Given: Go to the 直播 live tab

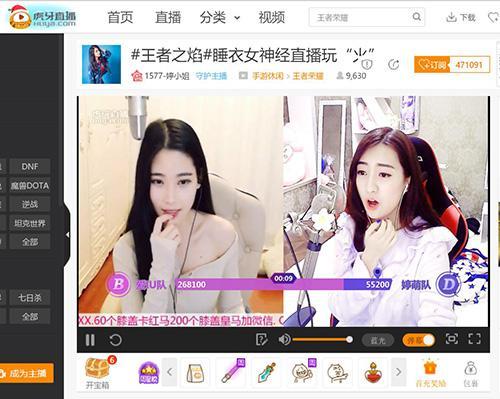Looking at the screenshot, I should (168, 17).
